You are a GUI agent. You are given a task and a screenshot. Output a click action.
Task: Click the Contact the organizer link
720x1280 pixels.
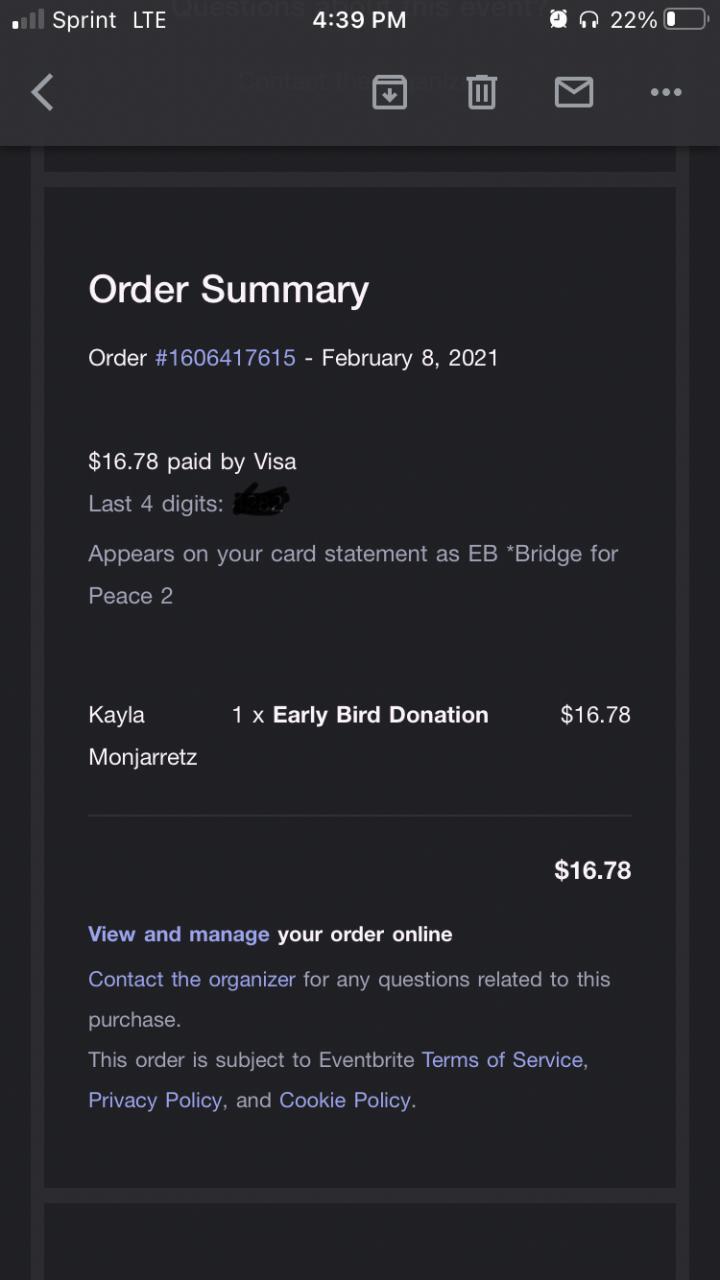(191, 979)
